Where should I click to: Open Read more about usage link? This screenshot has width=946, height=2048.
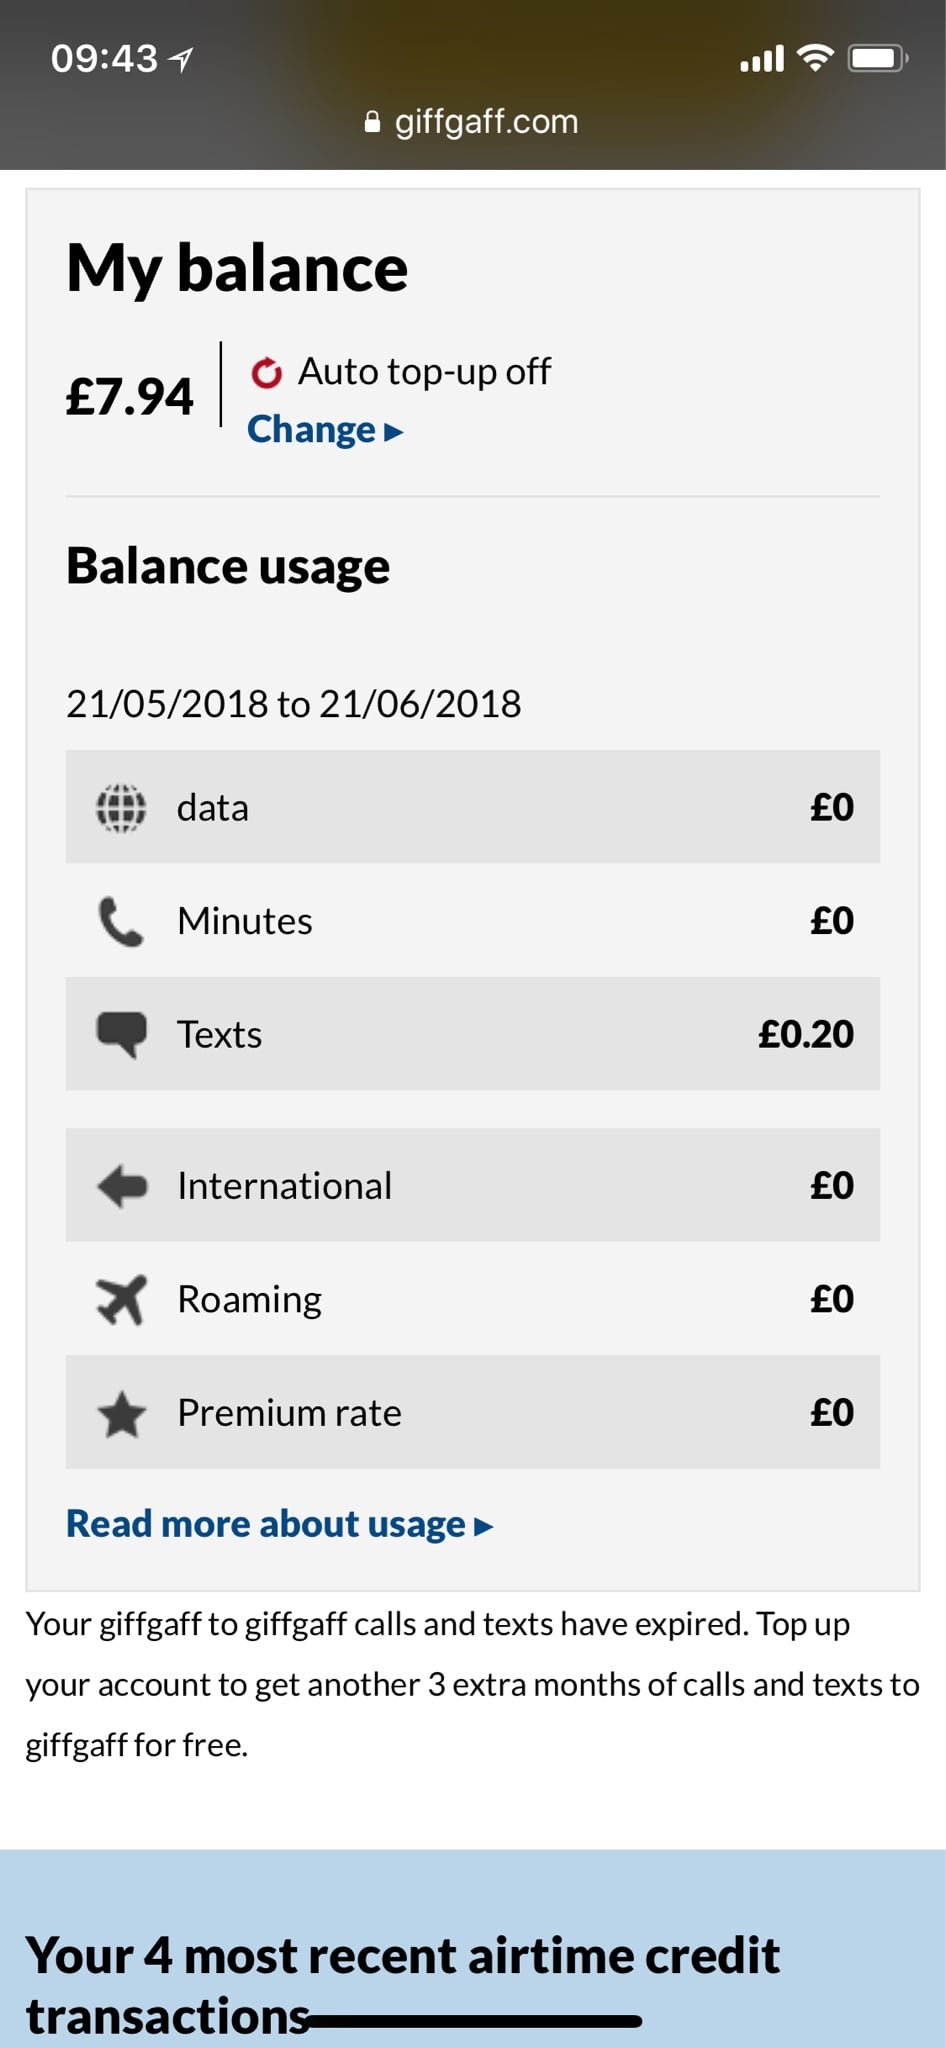pos(280,1524)
